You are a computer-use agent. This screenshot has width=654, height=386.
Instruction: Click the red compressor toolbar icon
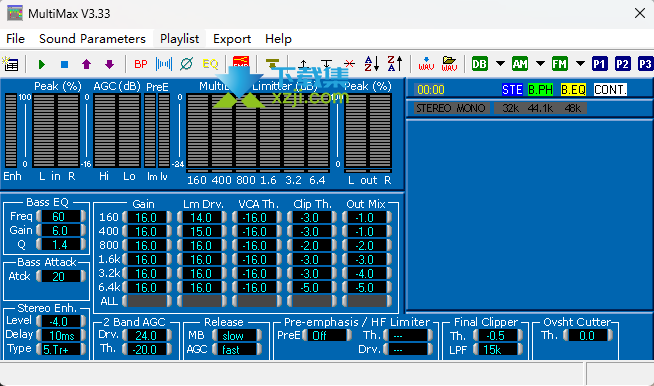tap(241, 63)
